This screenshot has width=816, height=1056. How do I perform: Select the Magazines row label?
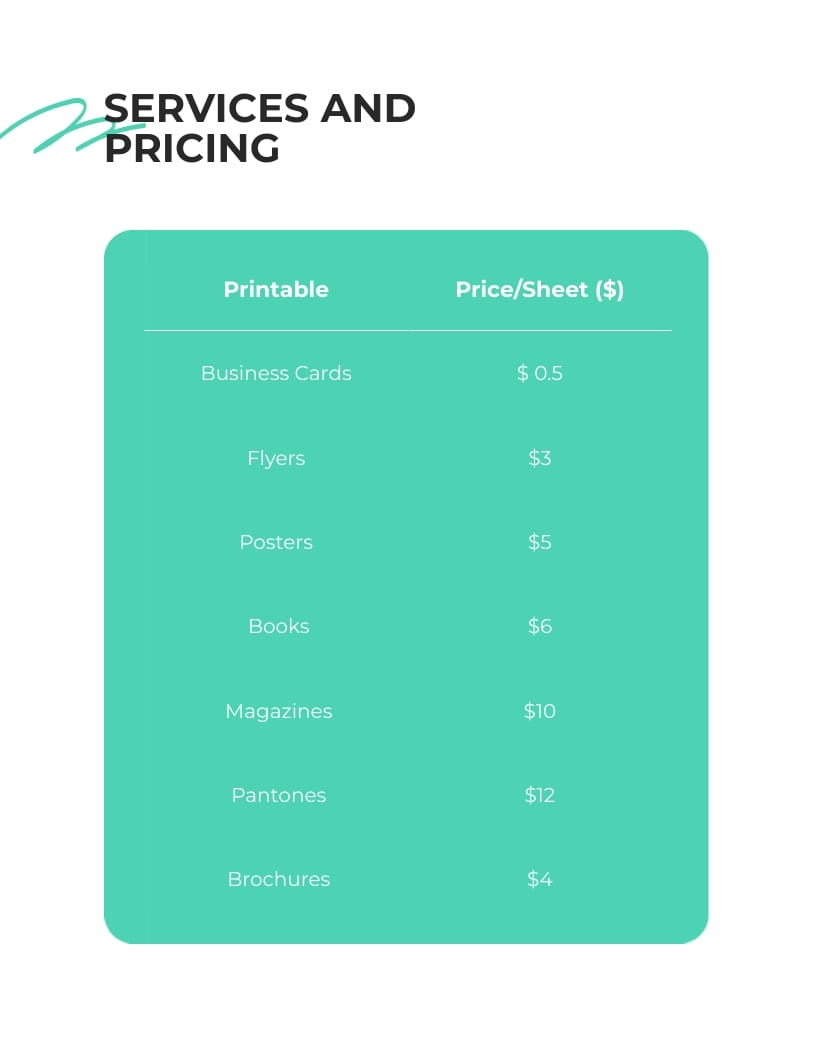(278, 711)
